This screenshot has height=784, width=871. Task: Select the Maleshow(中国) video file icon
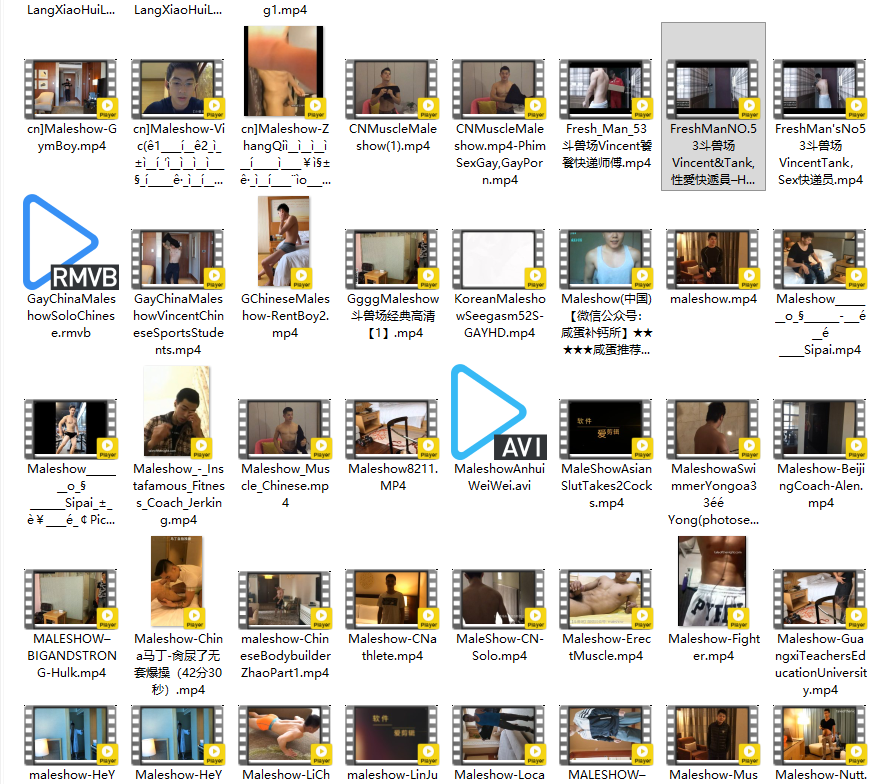pos(606,258)
